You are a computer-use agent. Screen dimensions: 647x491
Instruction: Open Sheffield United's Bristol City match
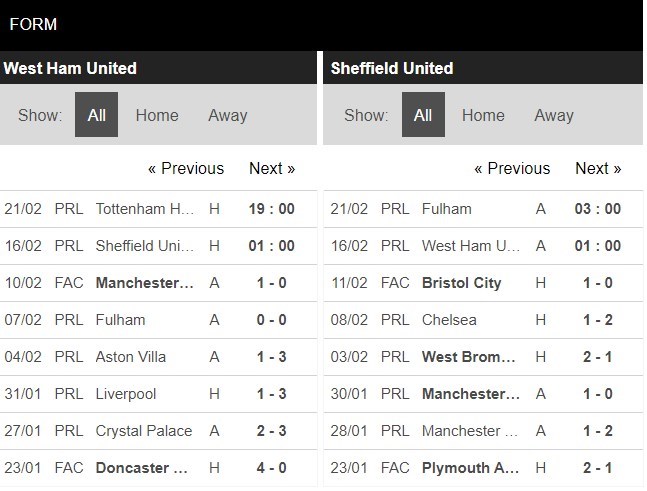click(x=461, y=283)
